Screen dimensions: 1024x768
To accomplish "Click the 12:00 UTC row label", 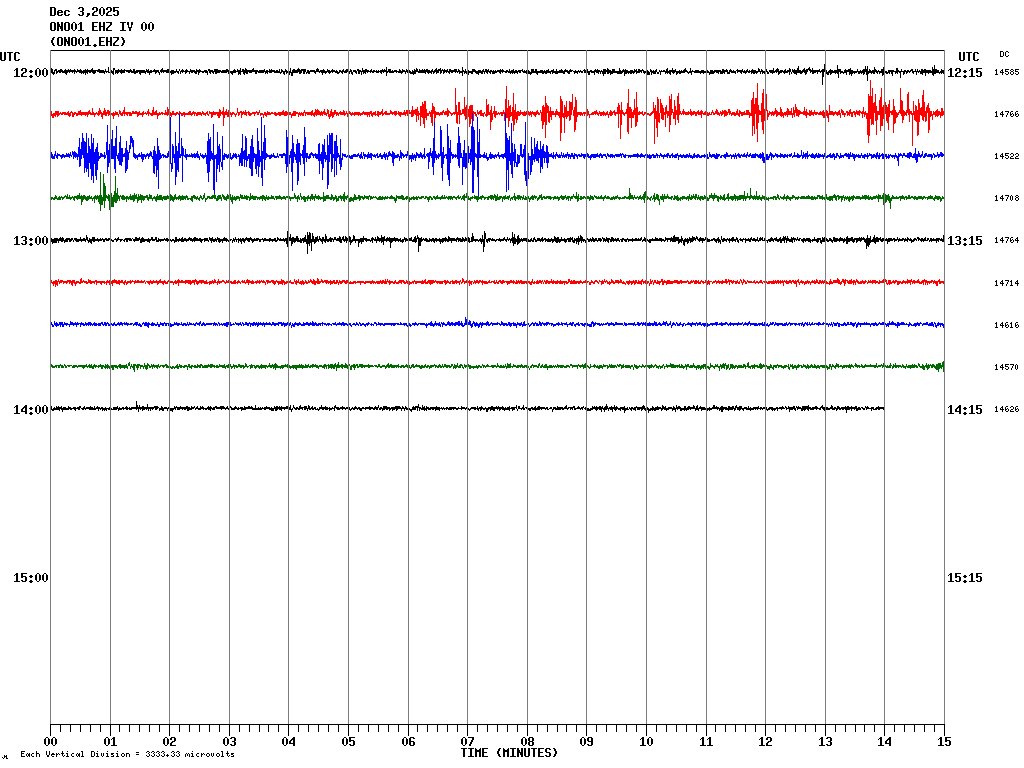I will point(30,73).
